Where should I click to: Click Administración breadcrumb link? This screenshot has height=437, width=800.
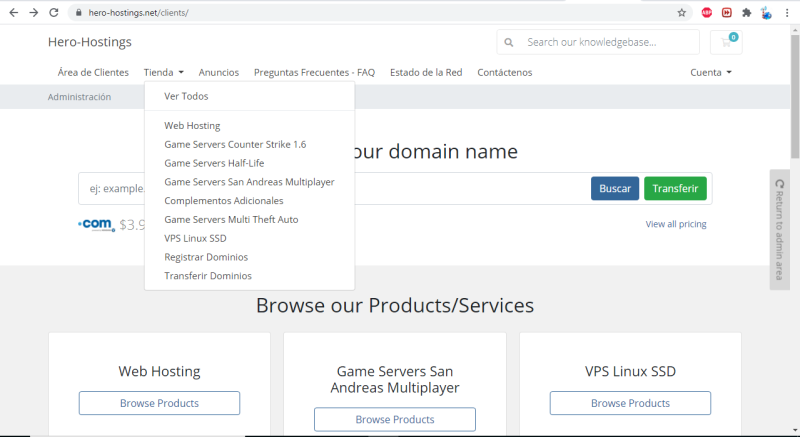pyautogui.click(x=79, y=97)
